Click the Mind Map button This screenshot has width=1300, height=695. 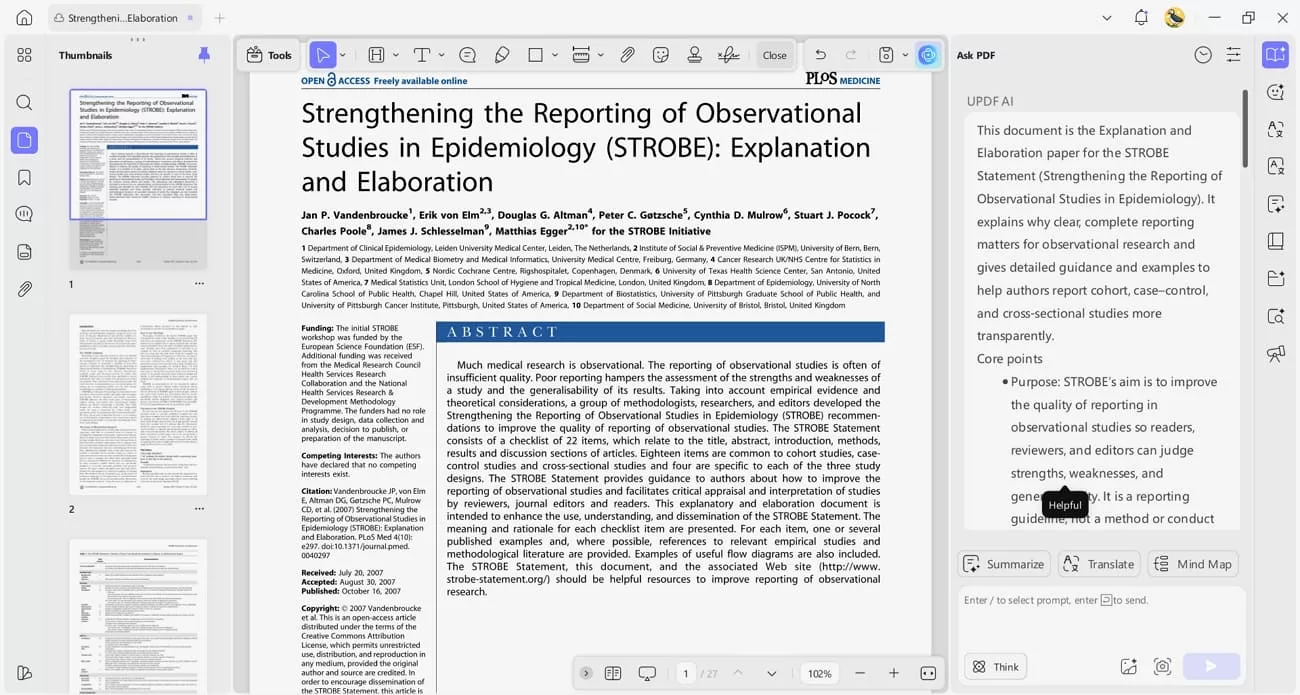[1193, 564]
